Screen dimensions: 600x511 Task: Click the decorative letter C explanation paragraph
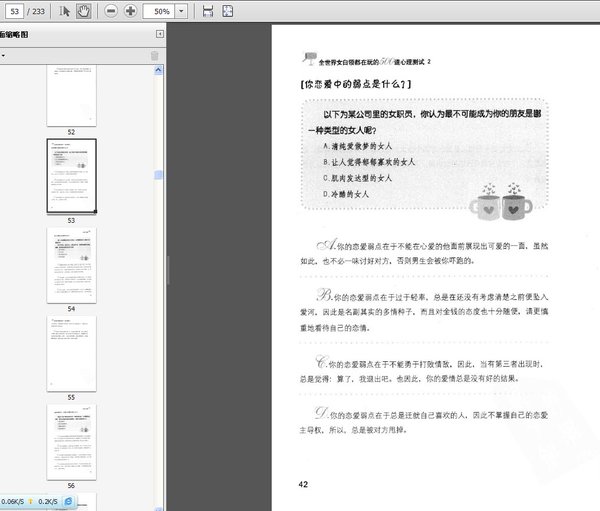click(421, 369)
